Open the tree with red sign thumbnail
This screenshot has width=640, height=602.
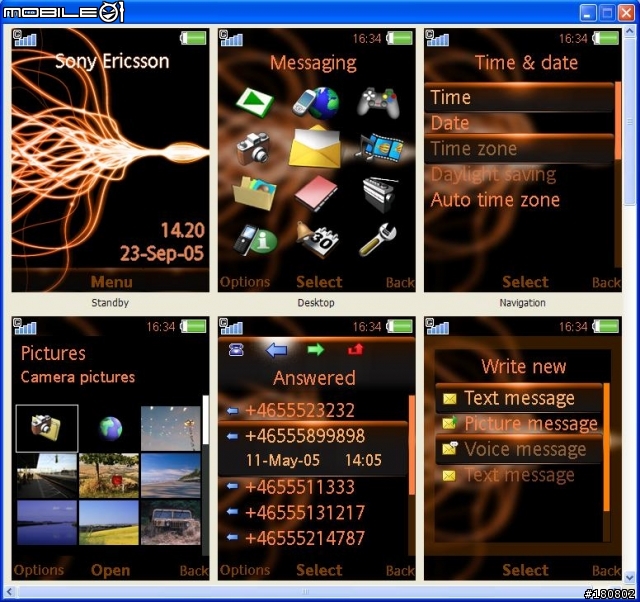109,476
